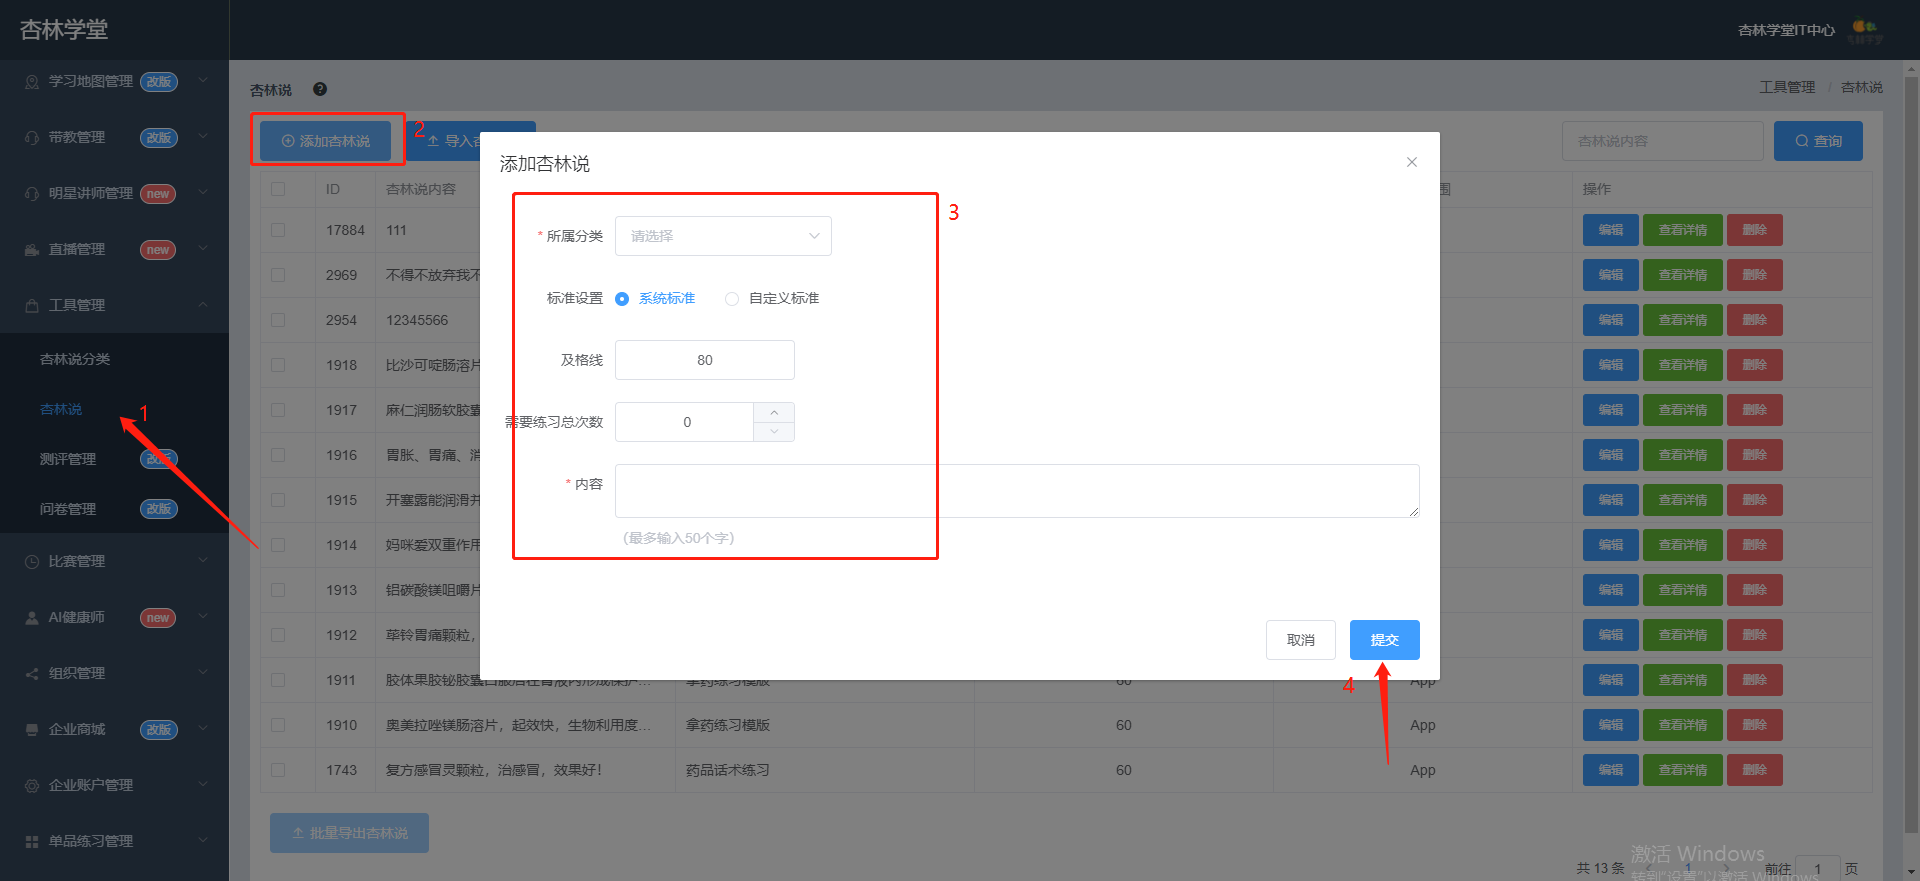Click the 企业商城 shop icon

tap(32, 730)
